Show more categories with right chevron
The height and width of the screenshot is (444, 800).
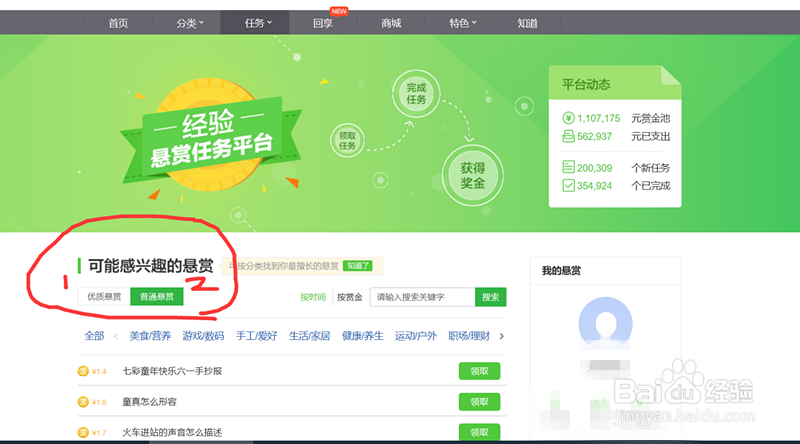(x=502, y=336)
